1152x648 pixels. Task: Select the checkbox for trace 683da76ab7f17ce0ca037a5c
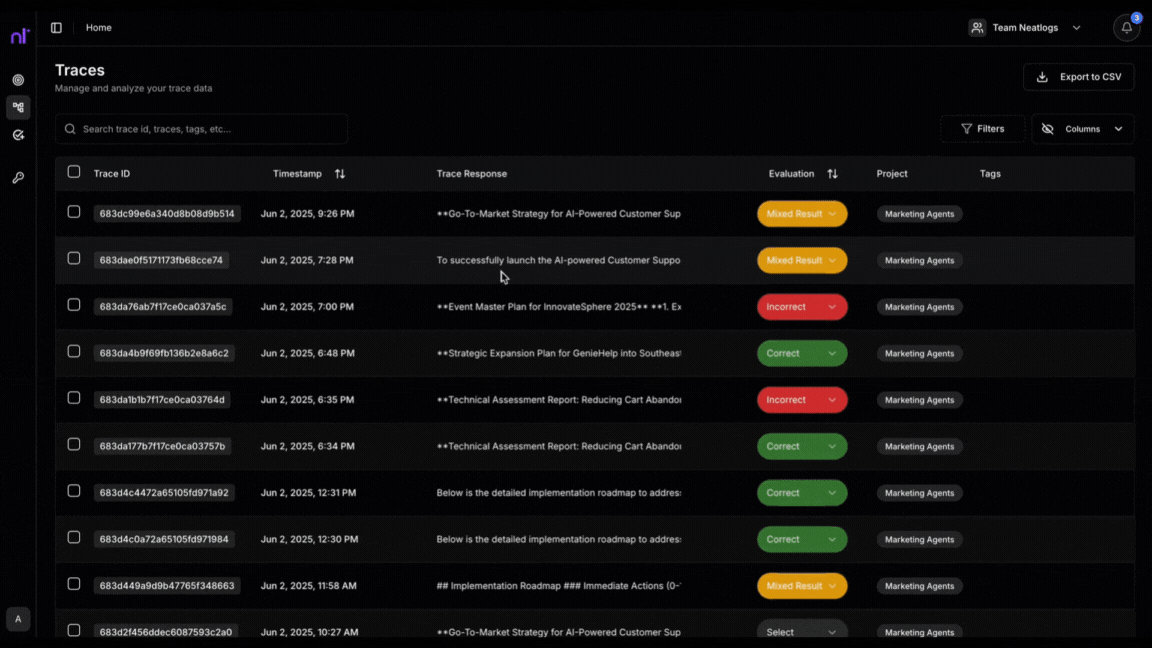(x=74, y=306)
